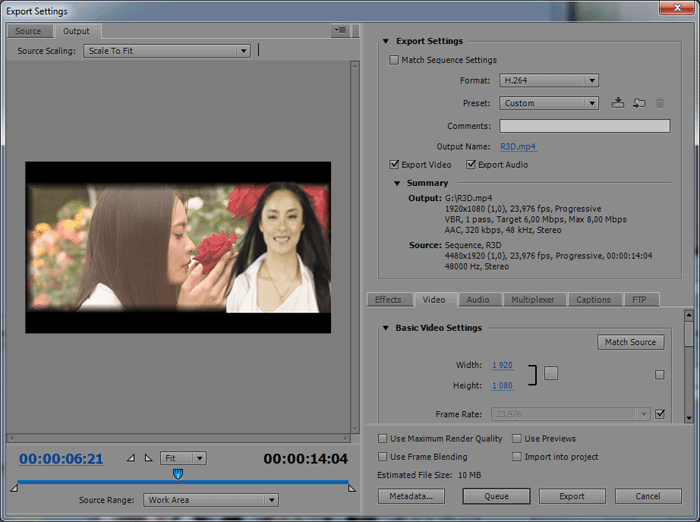Open the Preset dropdown showing Custom
Screen dimensions: 700x522
click(x=549, y=103)
